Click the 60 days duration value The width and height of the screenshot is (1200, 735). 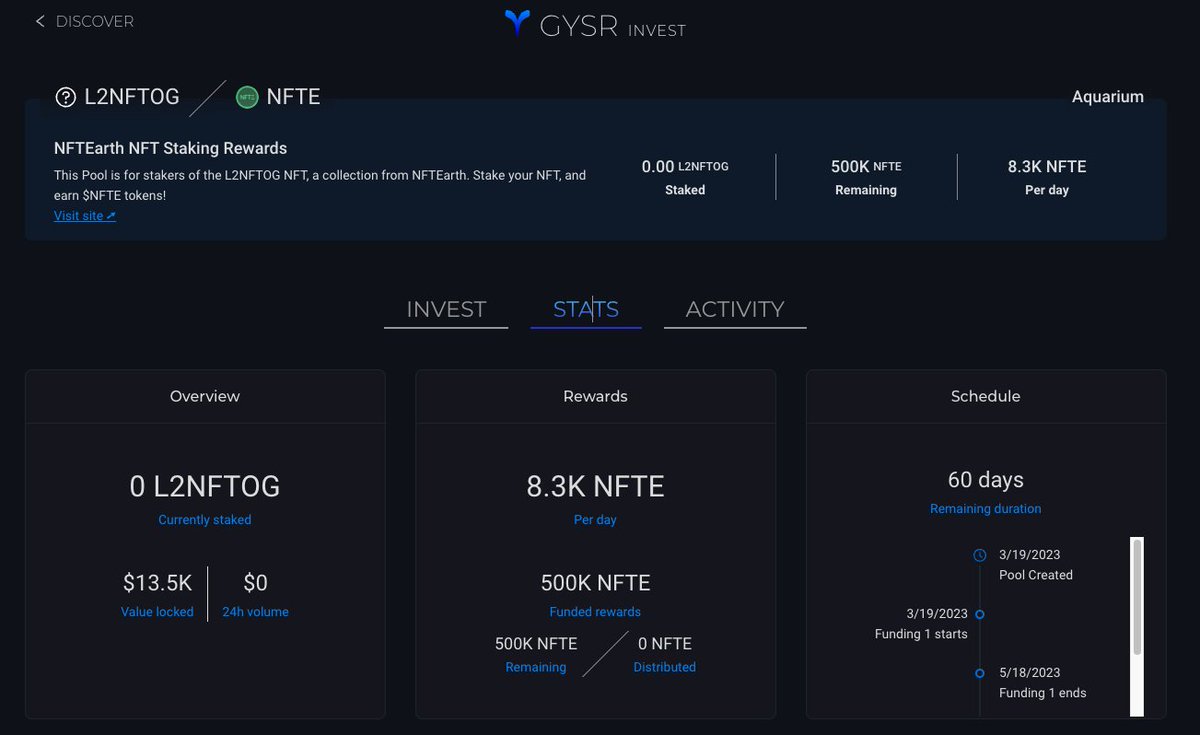tap(986, 480)
